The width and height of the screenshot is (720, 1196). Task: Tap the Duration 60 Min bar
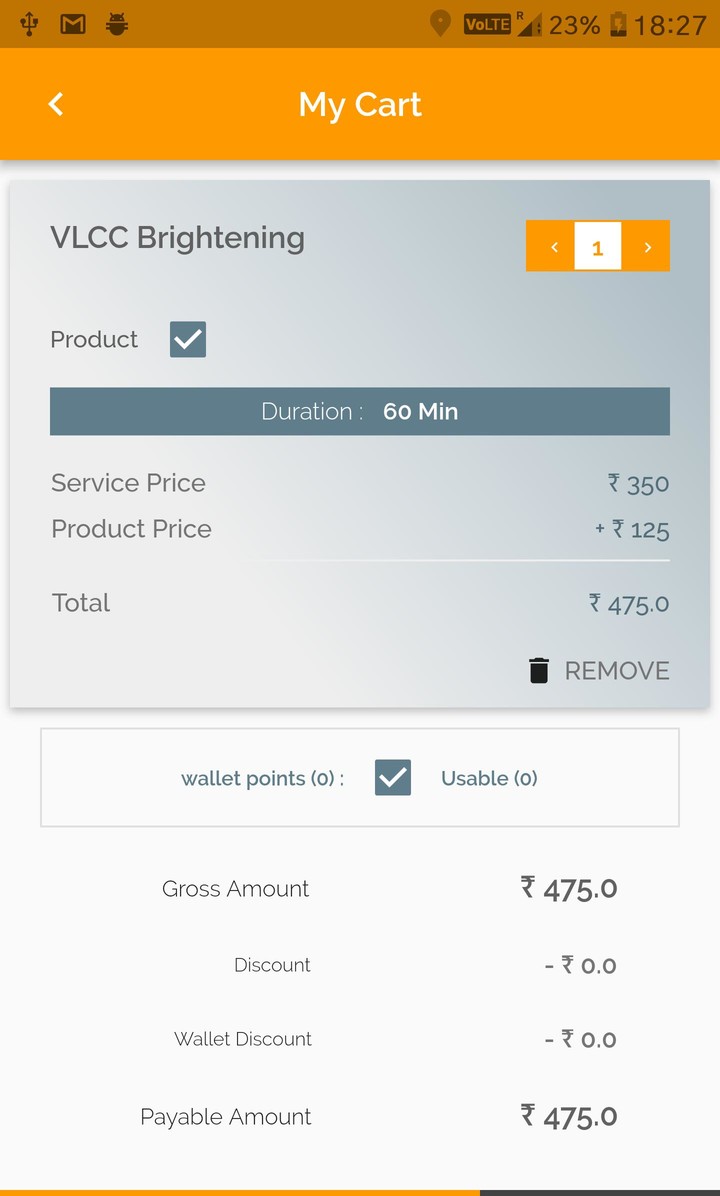pos(360,411)
